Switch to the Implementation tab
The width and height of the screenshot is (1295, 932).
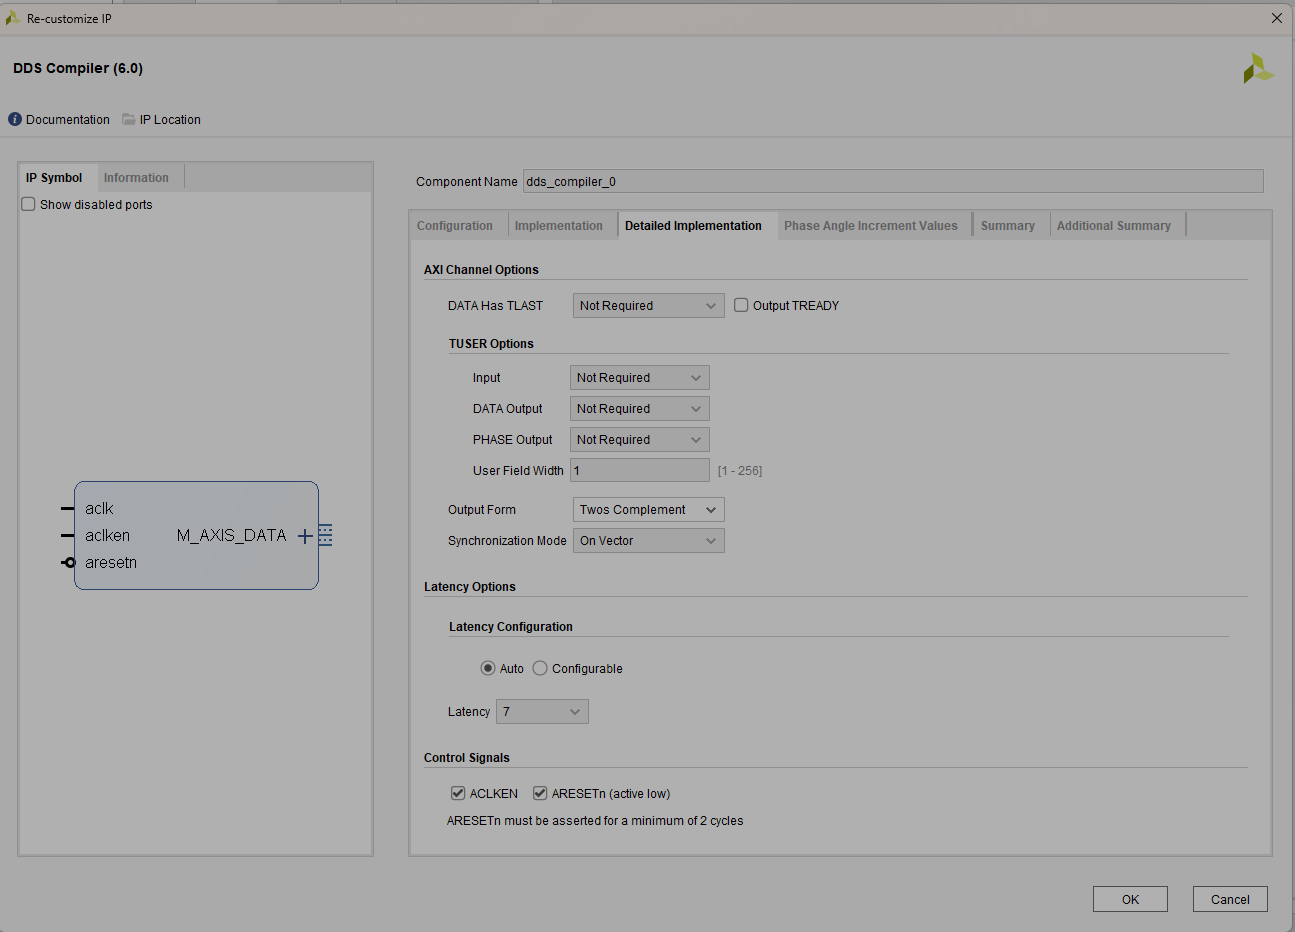[x=559, y=226]
